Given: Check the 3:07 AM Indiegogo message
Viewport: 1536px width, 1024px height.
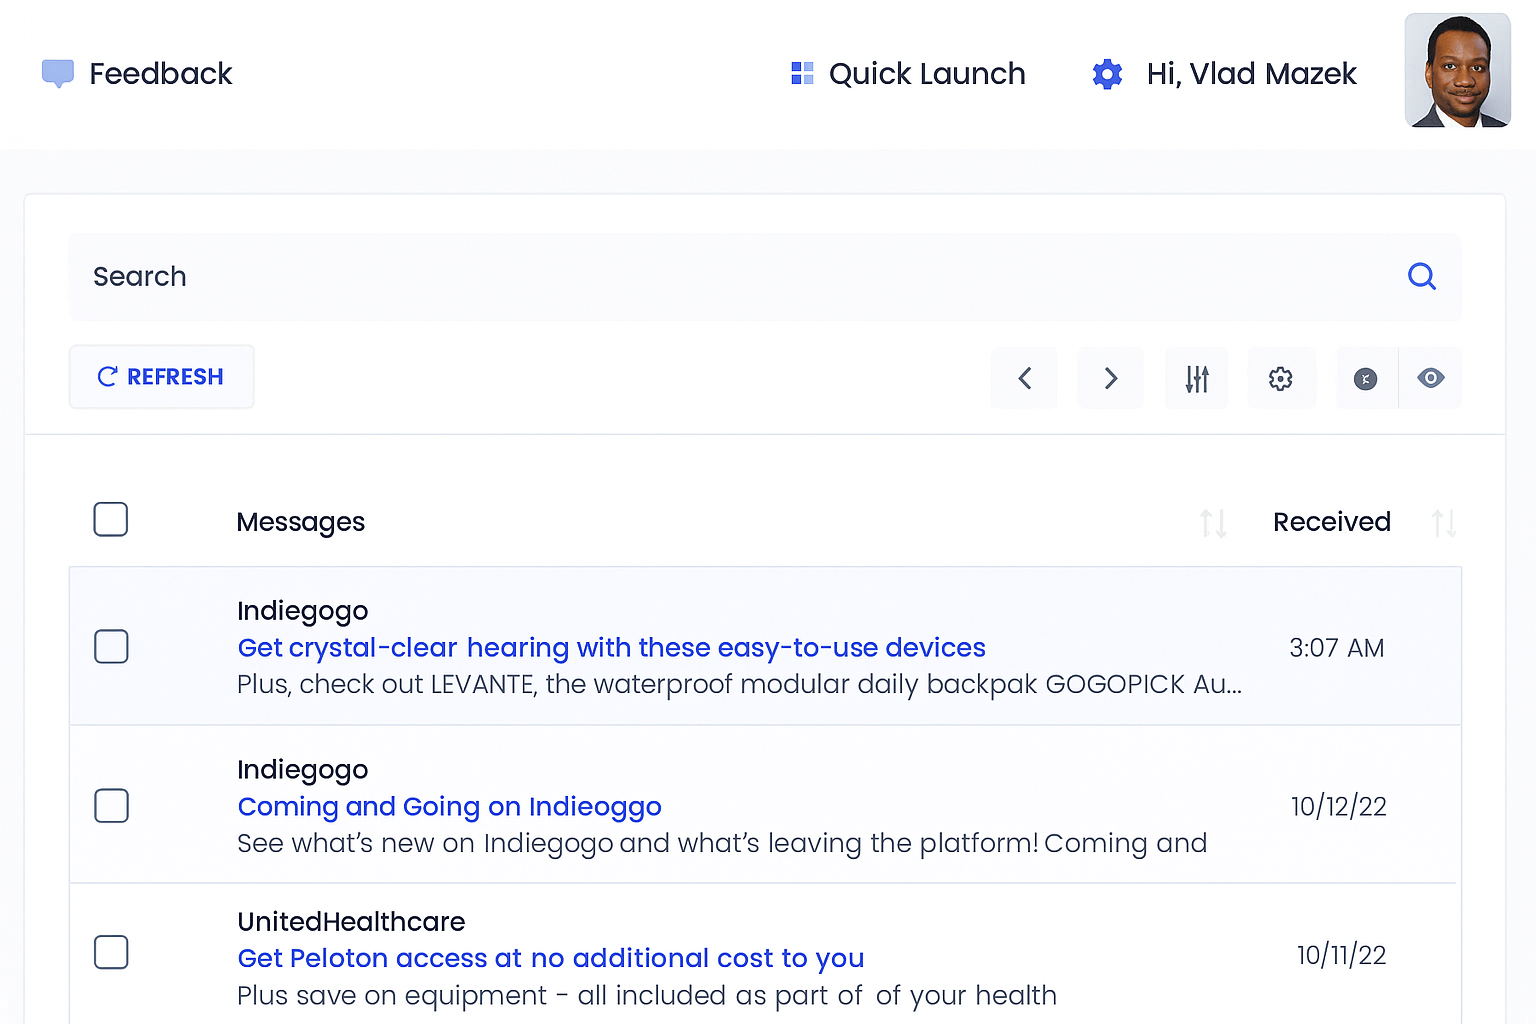Looking at the screenshot, I should [111, 647].
